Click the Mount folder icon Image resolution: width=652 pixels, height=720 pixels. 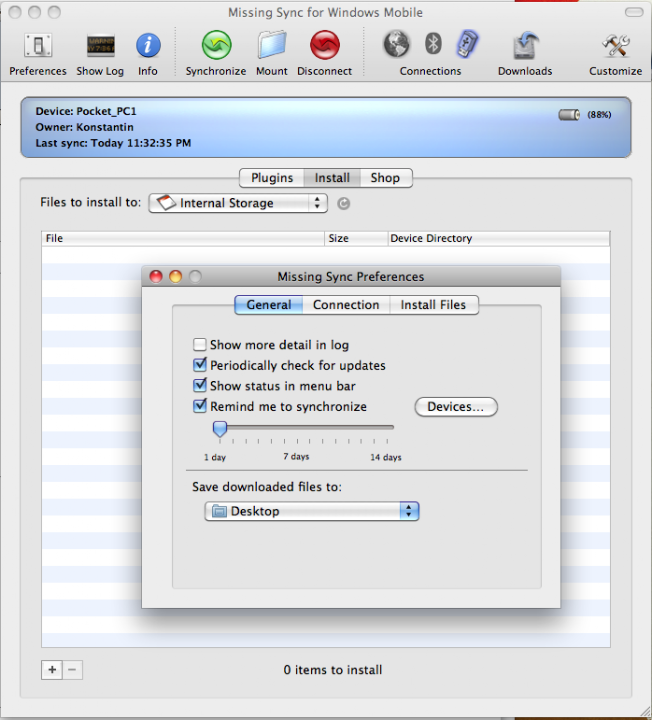[x=272, y=45]
